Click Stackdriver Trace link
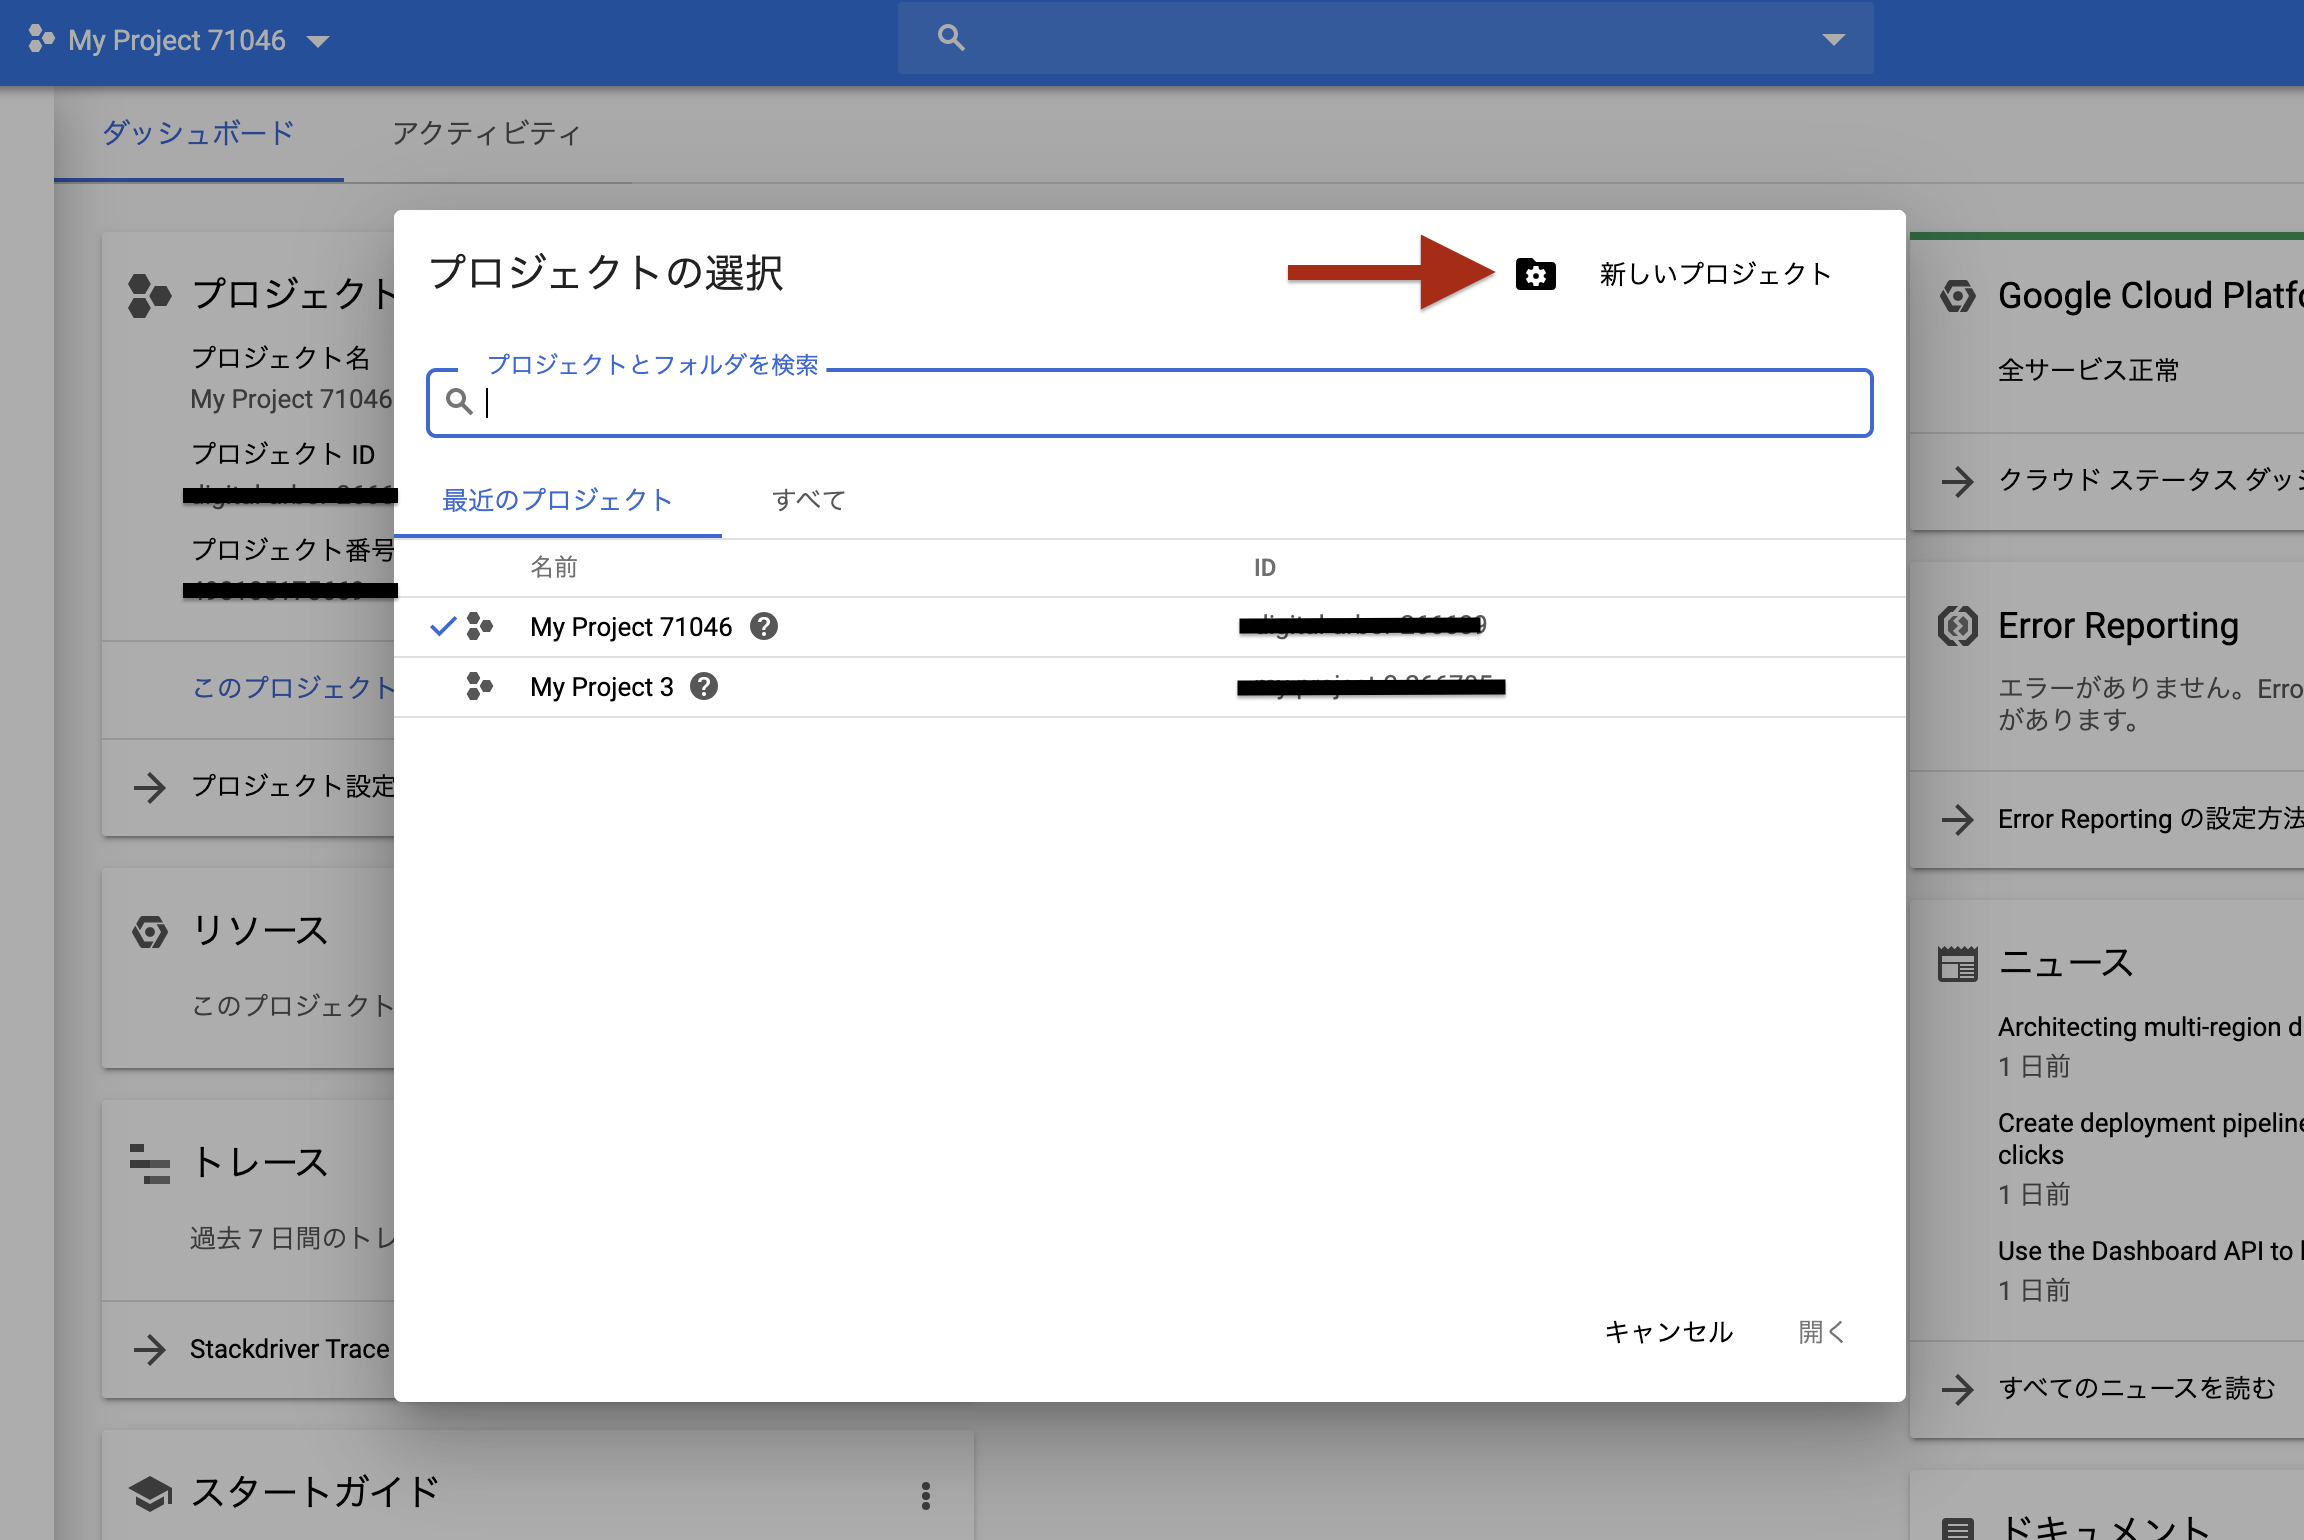The width and height of the screenshot is (2304, 1540). [x=290, y=1349]
